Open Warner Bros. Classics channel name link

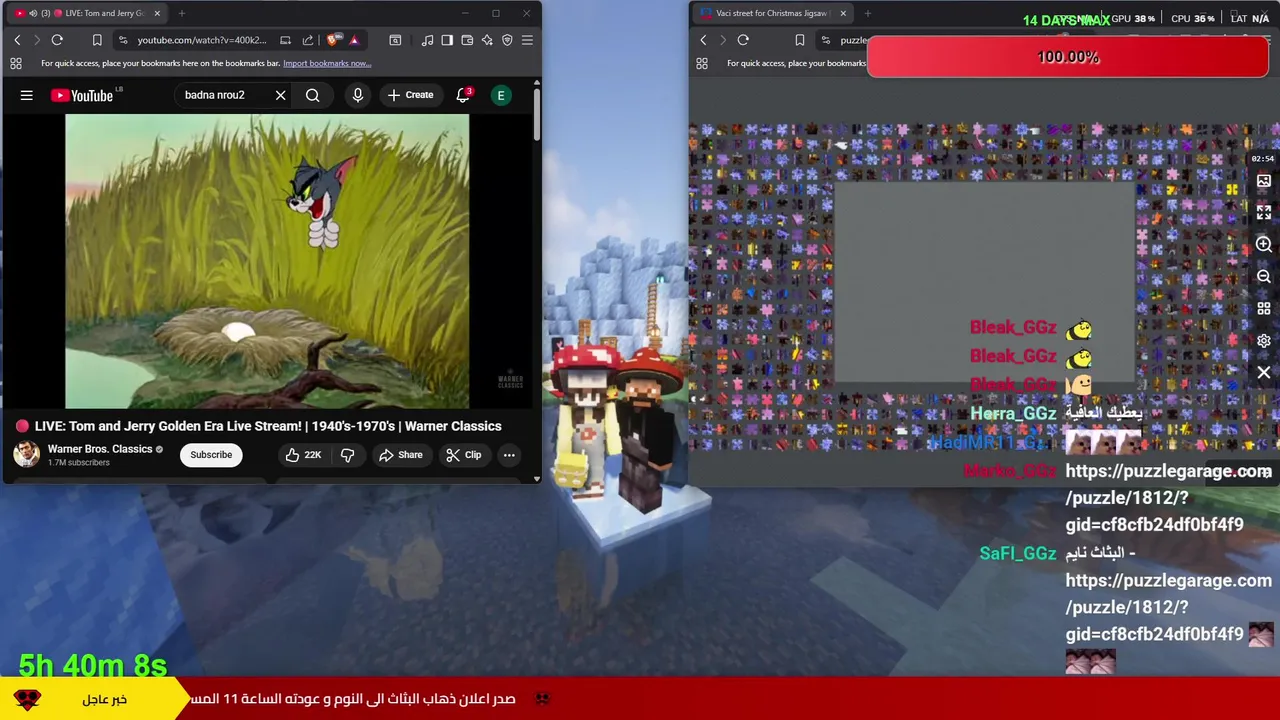[100, 449]
